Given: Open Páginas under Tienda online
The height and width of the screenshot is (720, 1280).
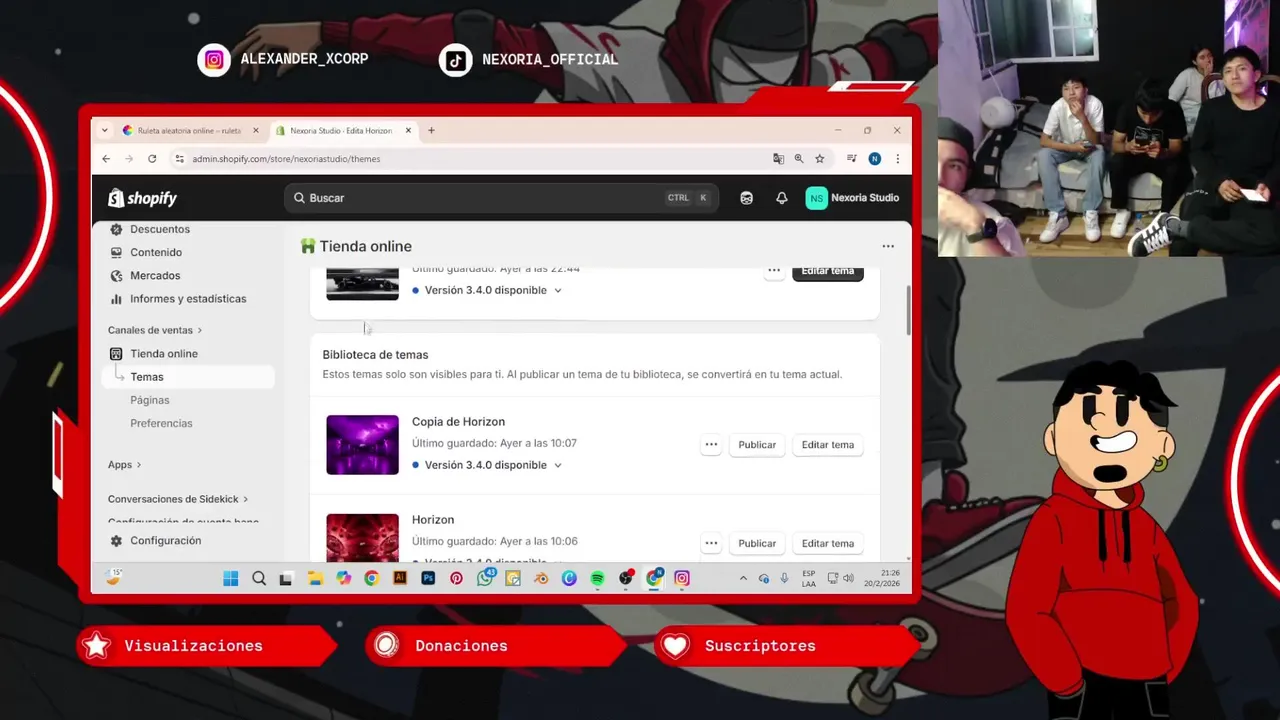Looking at the screenshot, I should coord(150,400).
